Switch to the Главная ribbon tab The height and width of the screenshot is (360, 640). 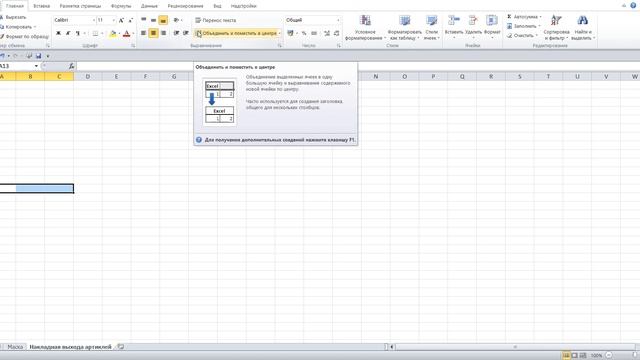tap(15, 6)
